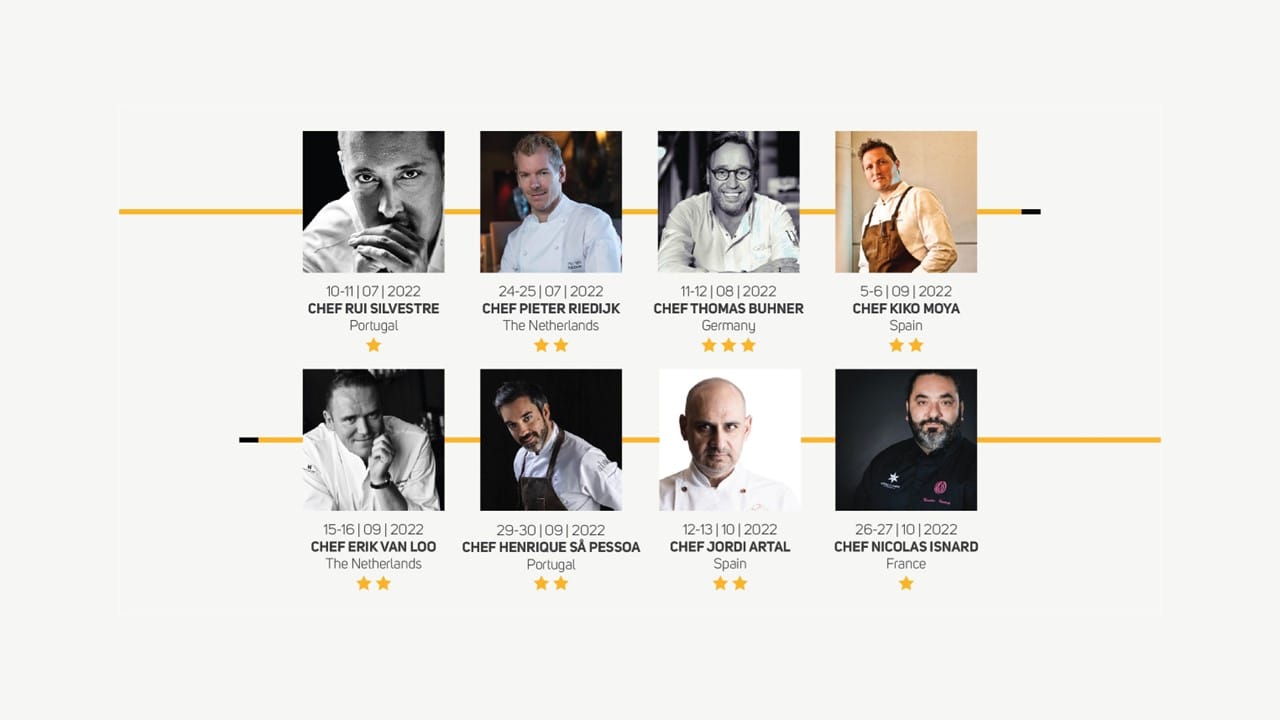Click the single star under Rui Silvestre
The image size is (1280, 720).
(374, 345)
